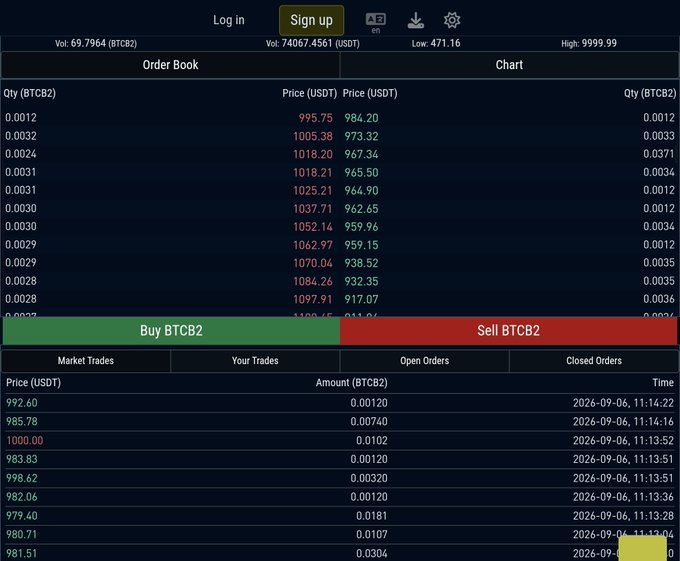Select ask price 1052.14

pos(313,227)
